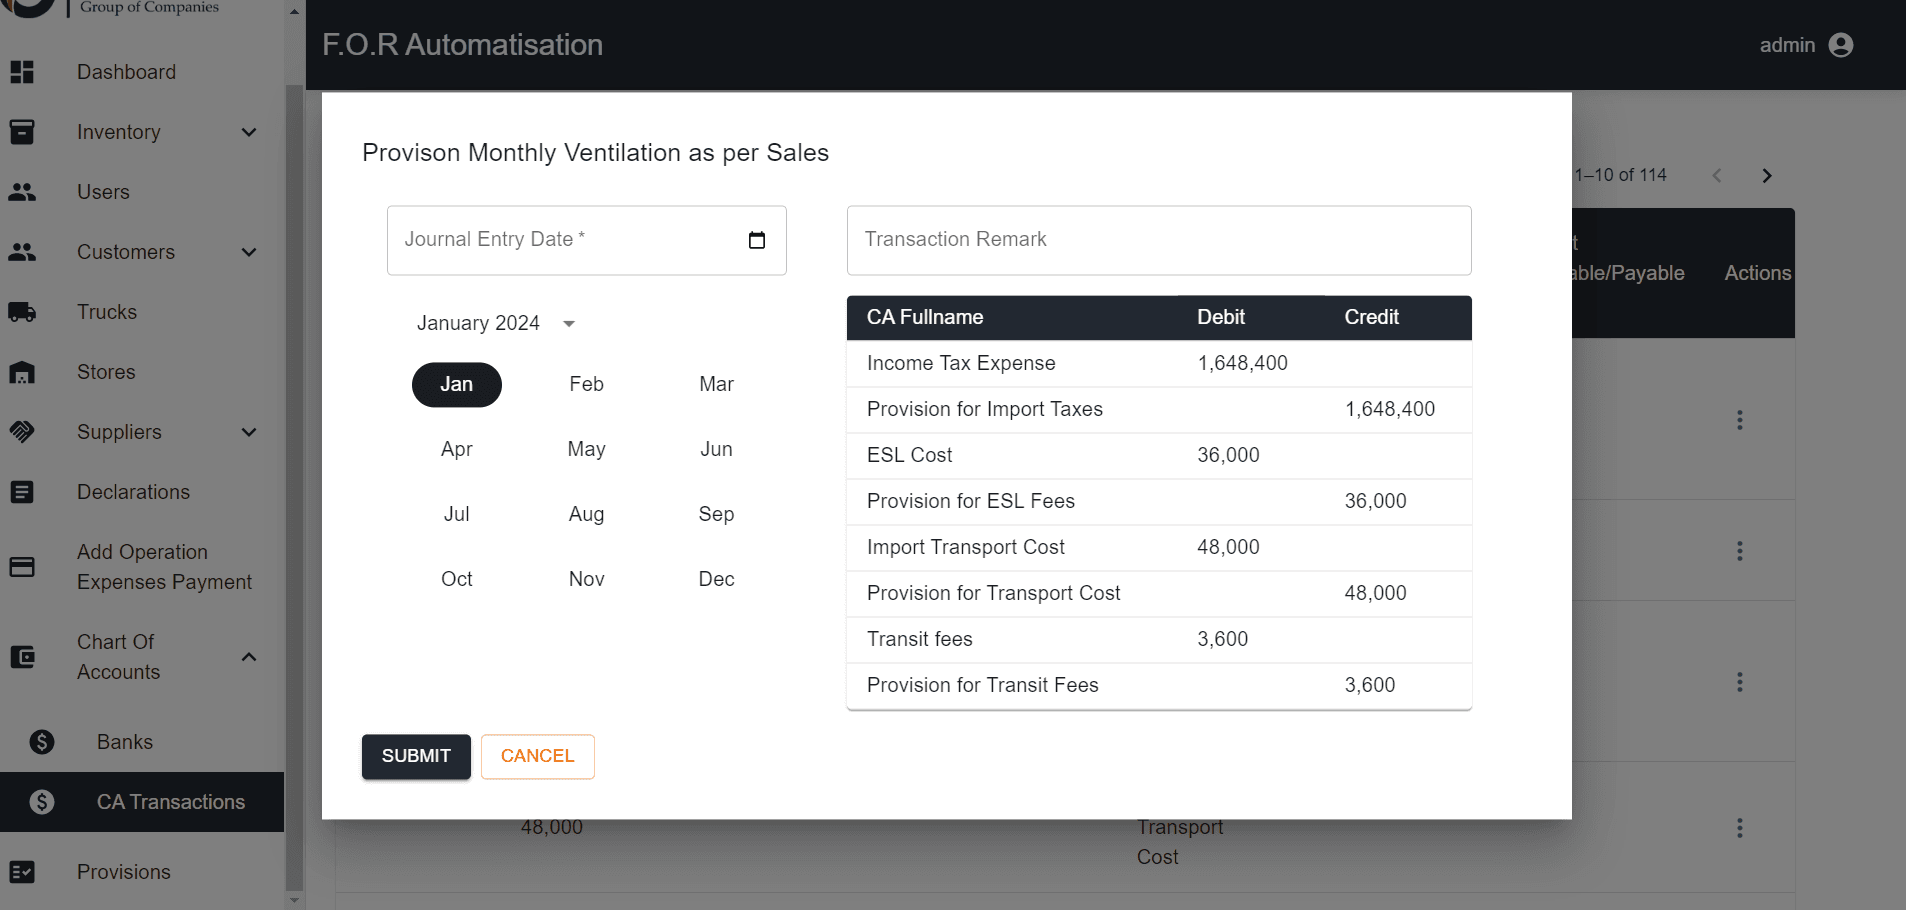Select the Dec month option
Viewport: 1906px width, 910px height.
click(716, 578)
